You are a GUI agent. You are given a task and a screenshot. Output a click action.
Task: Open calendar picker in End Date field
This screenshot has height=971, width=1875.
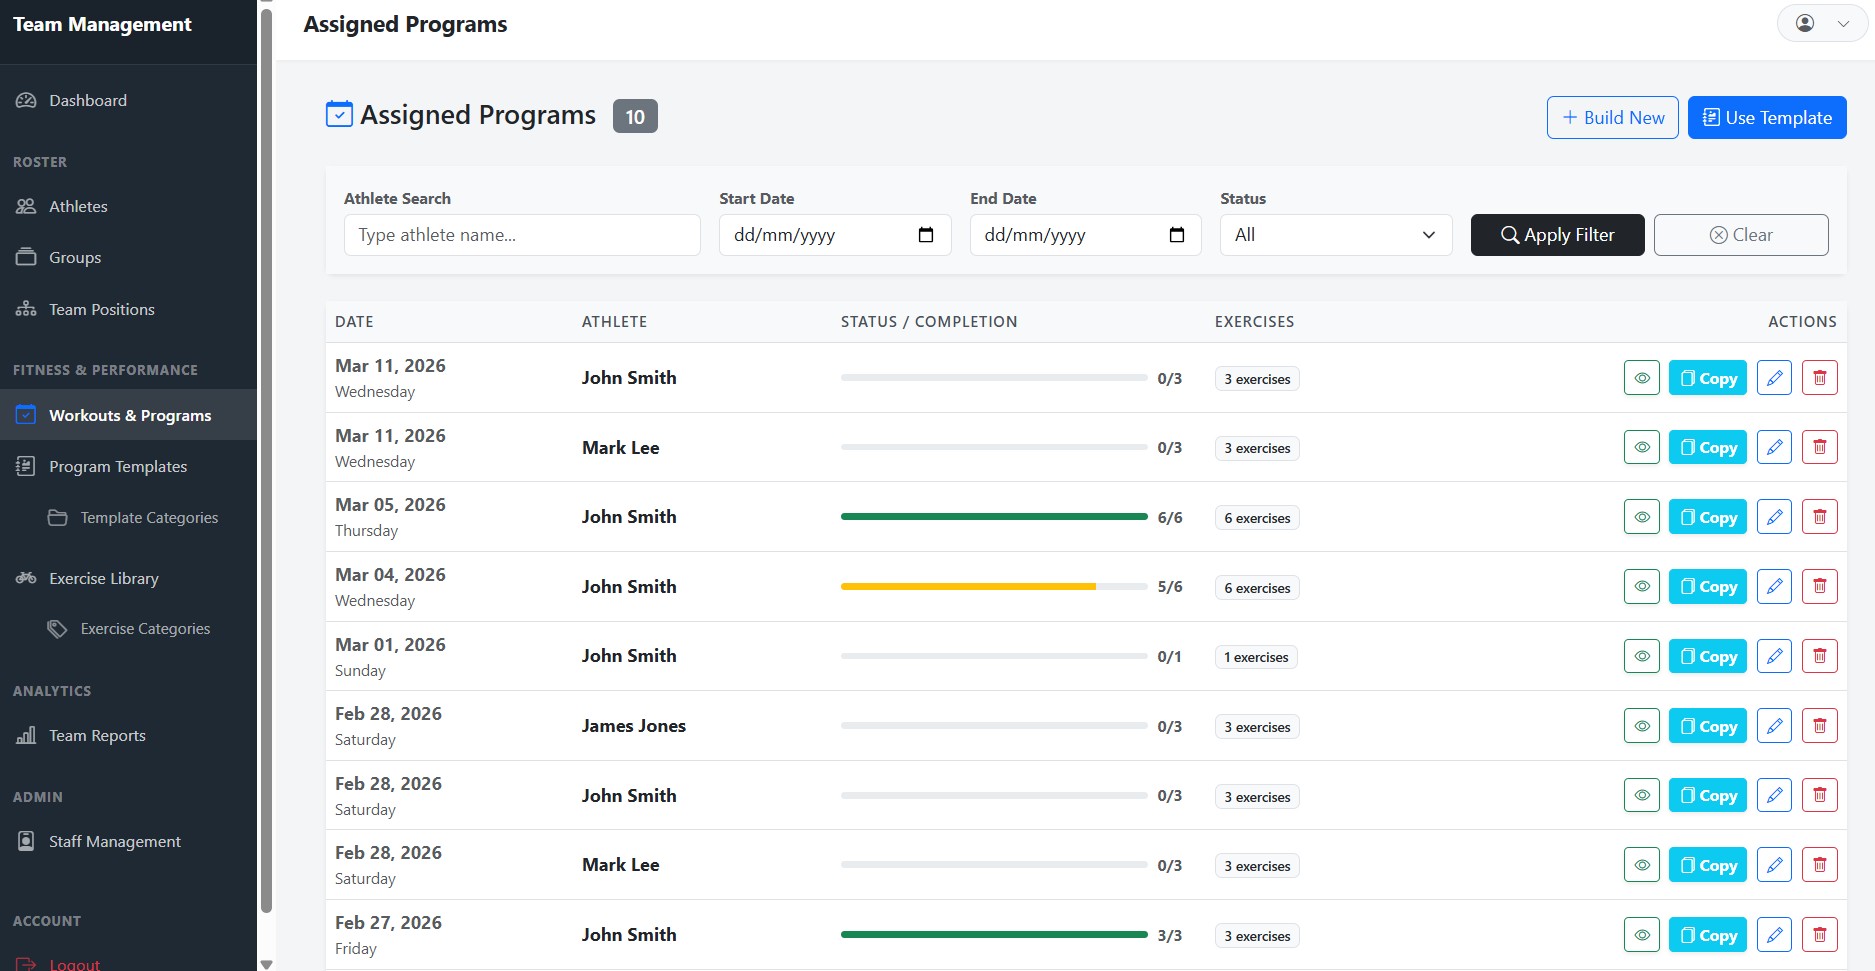pos(1177,235)
